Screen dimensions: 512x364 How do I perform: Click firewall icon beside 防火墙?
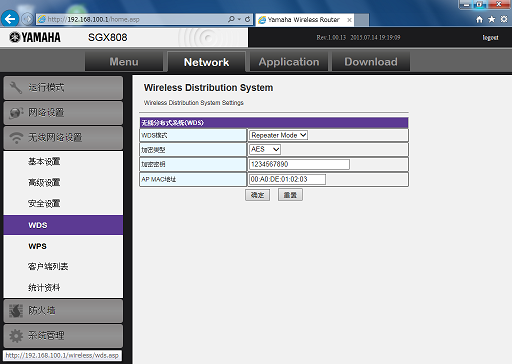(16, 311)
